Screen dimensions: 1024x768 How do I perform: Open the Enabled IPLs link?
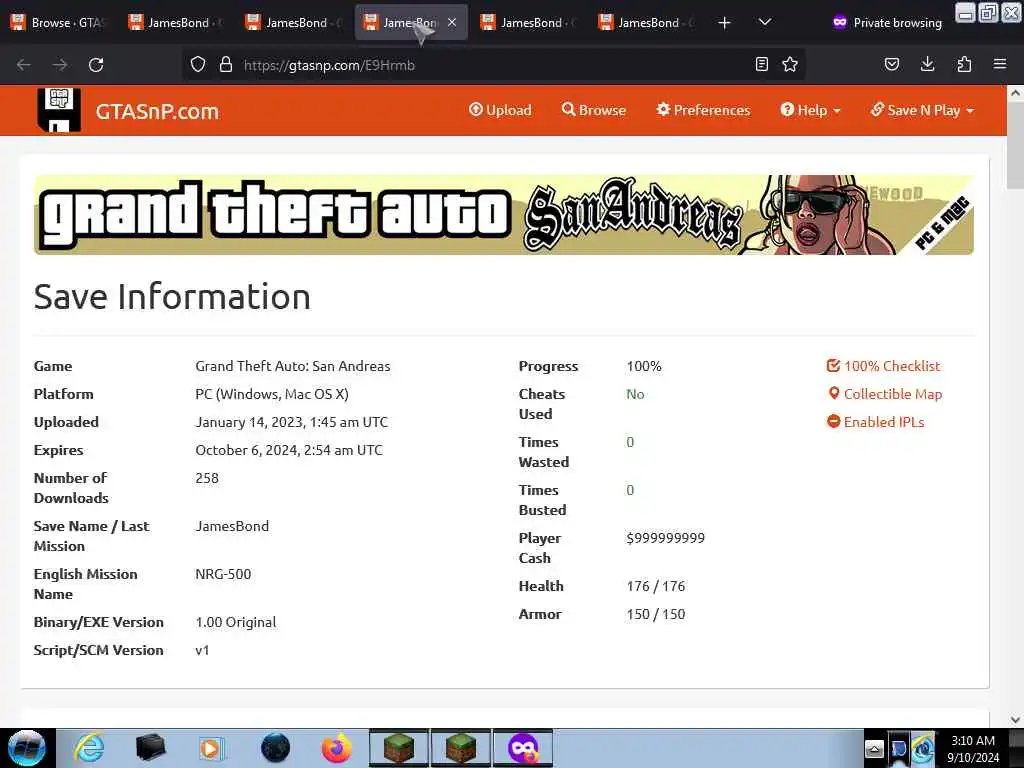tap(876, 422)
